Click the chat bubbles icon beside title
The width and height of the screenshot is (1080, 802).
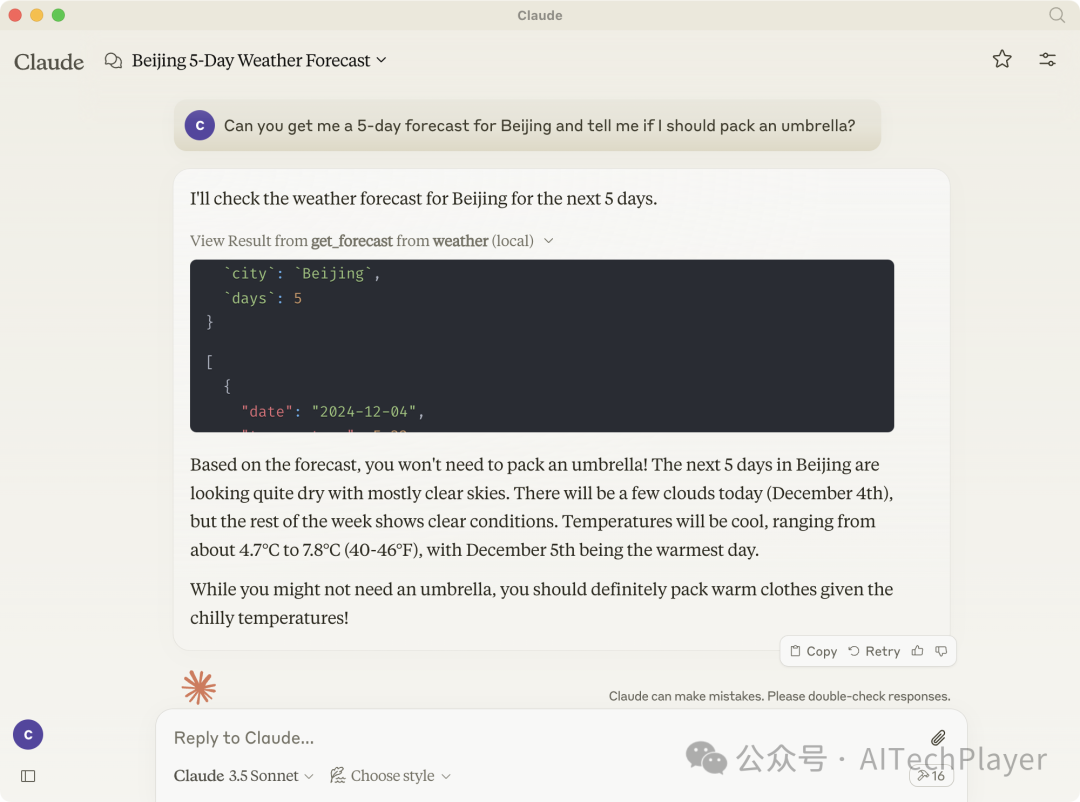tap(113, 61)
